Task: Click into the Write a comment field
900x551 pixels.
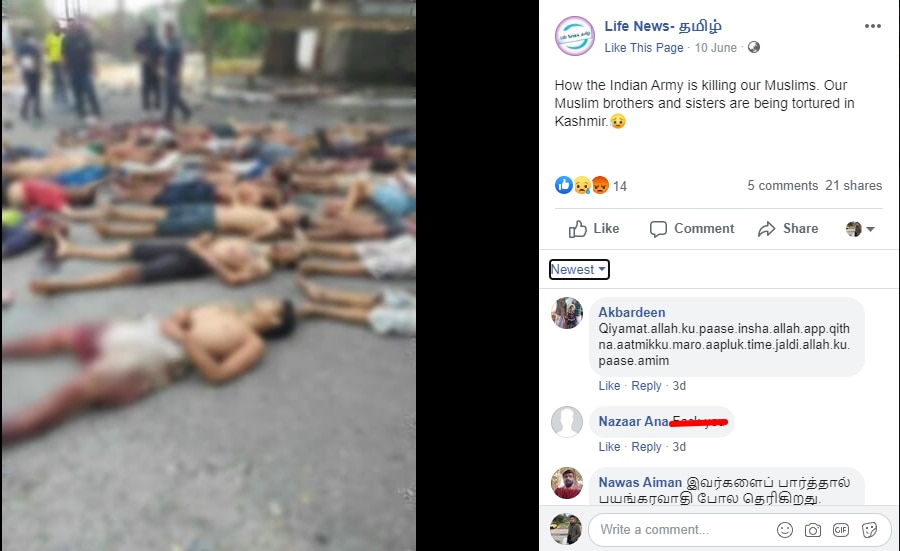Action: click(683, 530)
